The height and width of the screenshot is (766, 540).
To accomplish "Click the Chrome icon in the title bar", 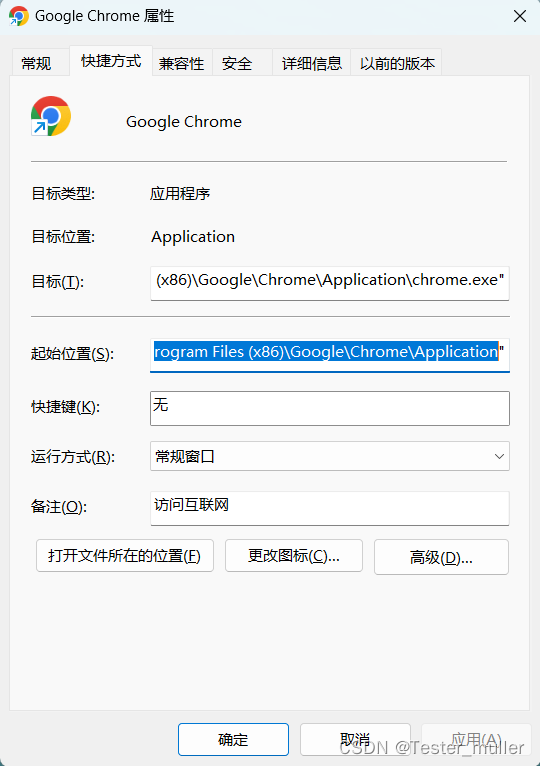I will [19, 16].
